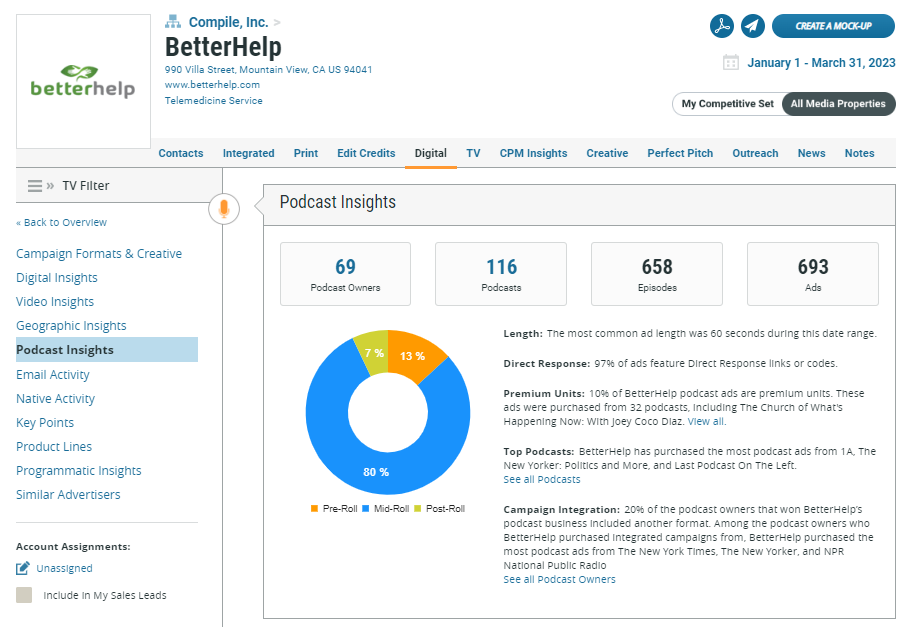Screen dimensions: 906x635
Task: Click the edit assignment pencil icon
Action: tap(23, 569)
